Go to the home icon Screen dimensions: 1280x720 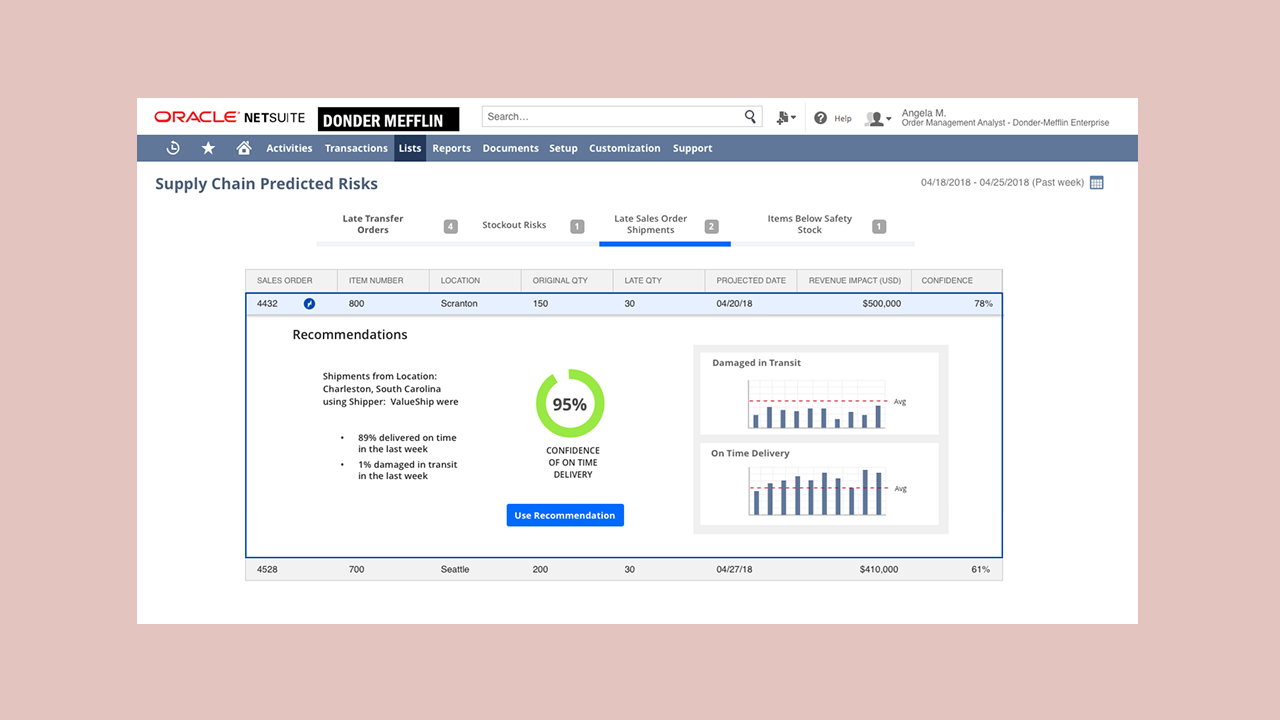point(244,148)
